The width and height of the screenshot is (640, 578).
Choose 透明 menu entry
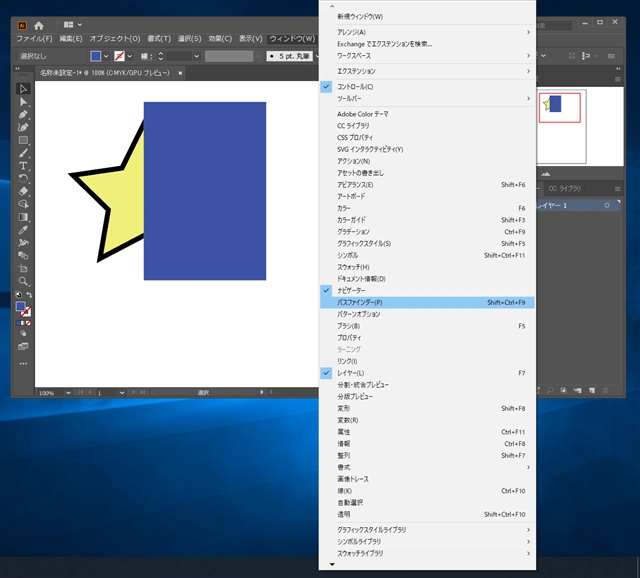click(x=427, y=514)
